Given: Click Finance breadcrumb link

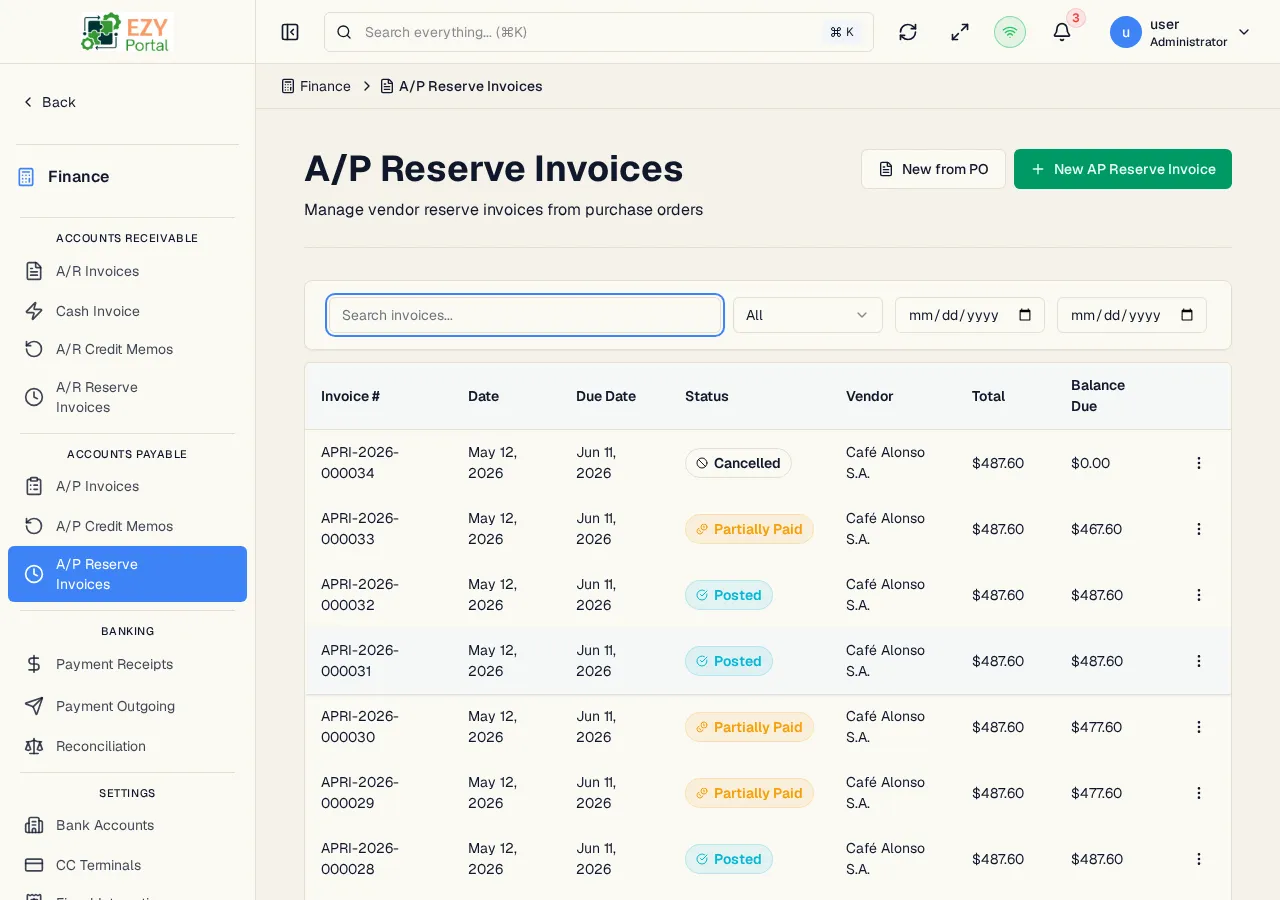Looking at the screenshot, I should click(316, 86).
